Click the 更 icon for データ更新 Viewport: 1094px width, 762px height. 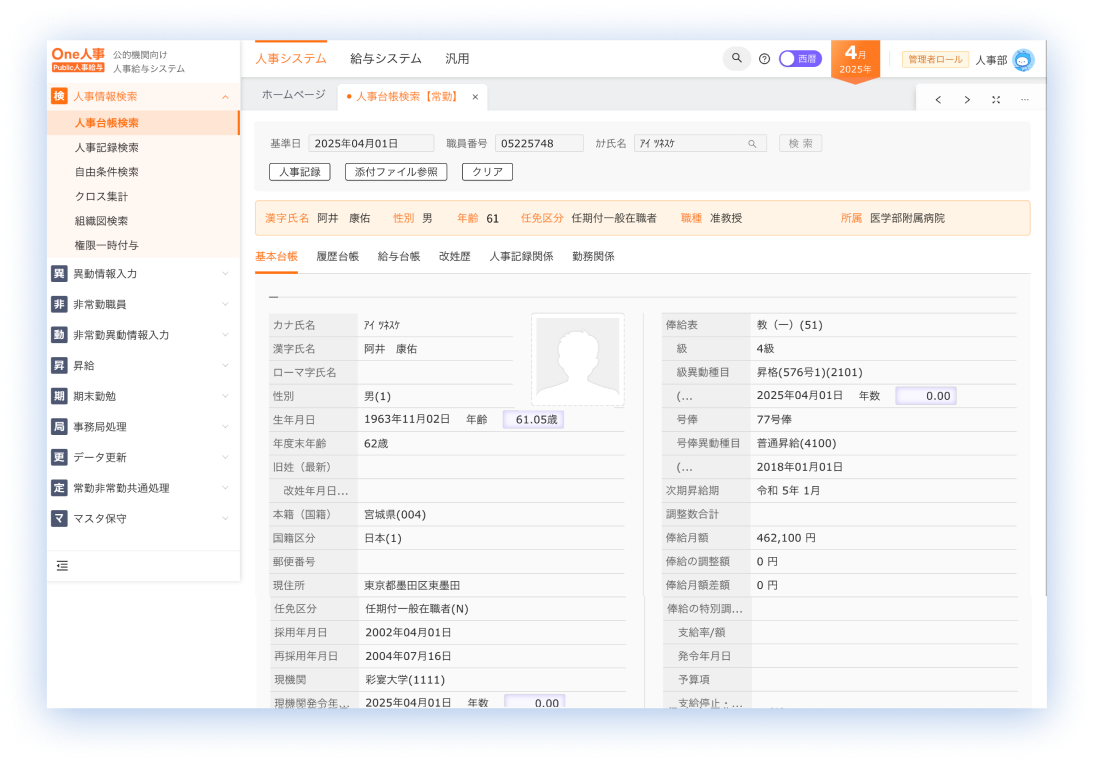click(59, 457)
